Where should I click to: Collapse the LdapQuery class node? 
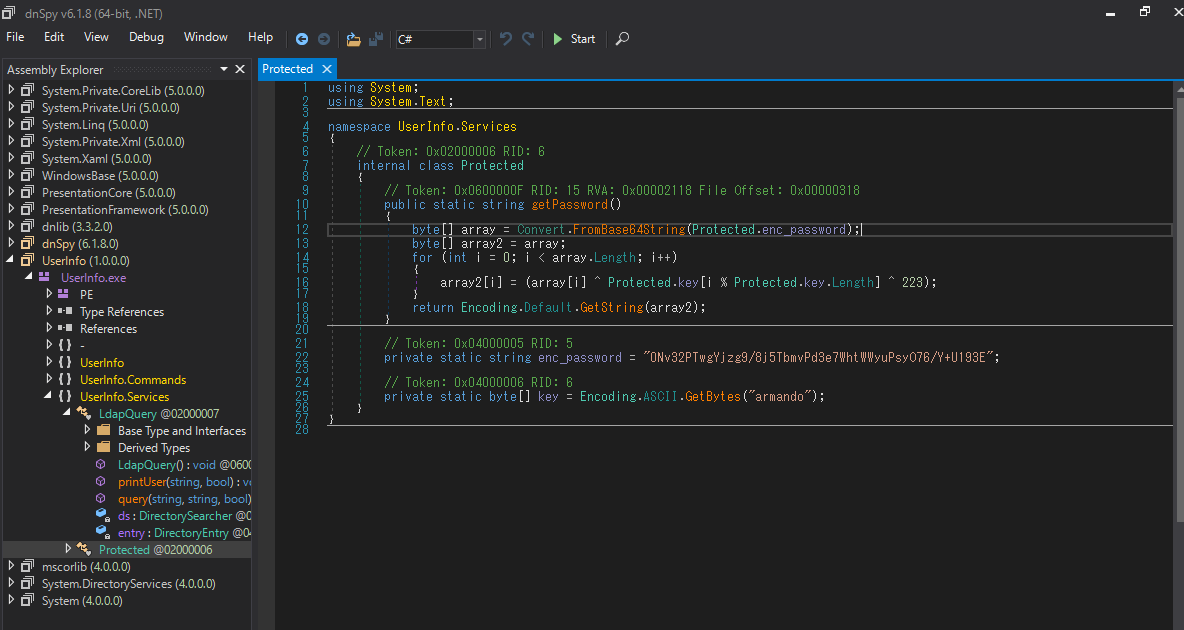click(x=67, y=412)
